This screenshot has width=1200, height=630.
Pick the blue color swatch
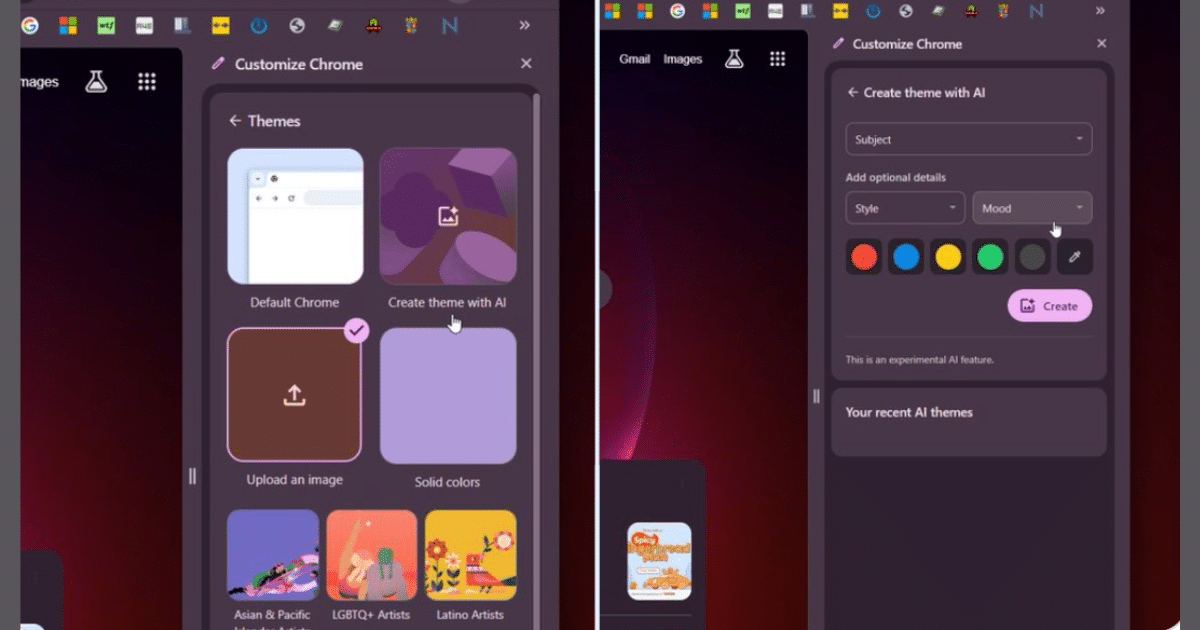coord(906,257)
